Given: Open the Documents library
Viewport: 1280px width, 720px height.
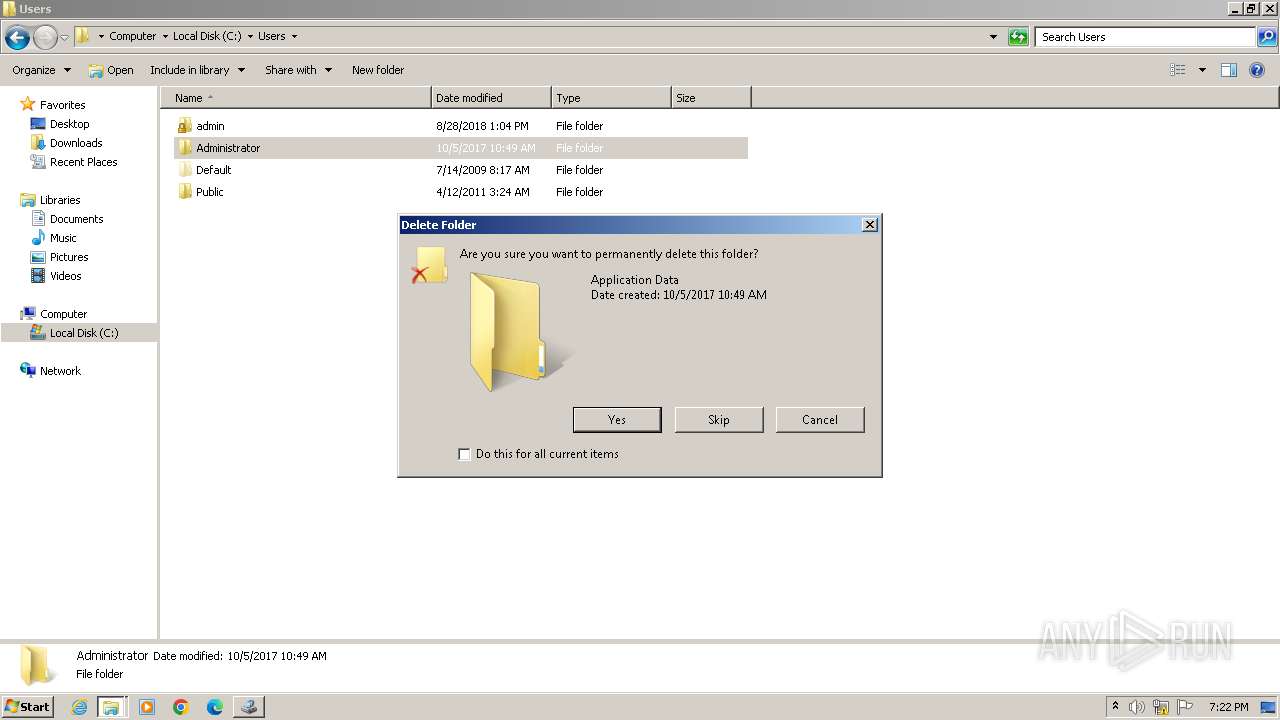Looking at the screenshot, I should tap(76, 219).
